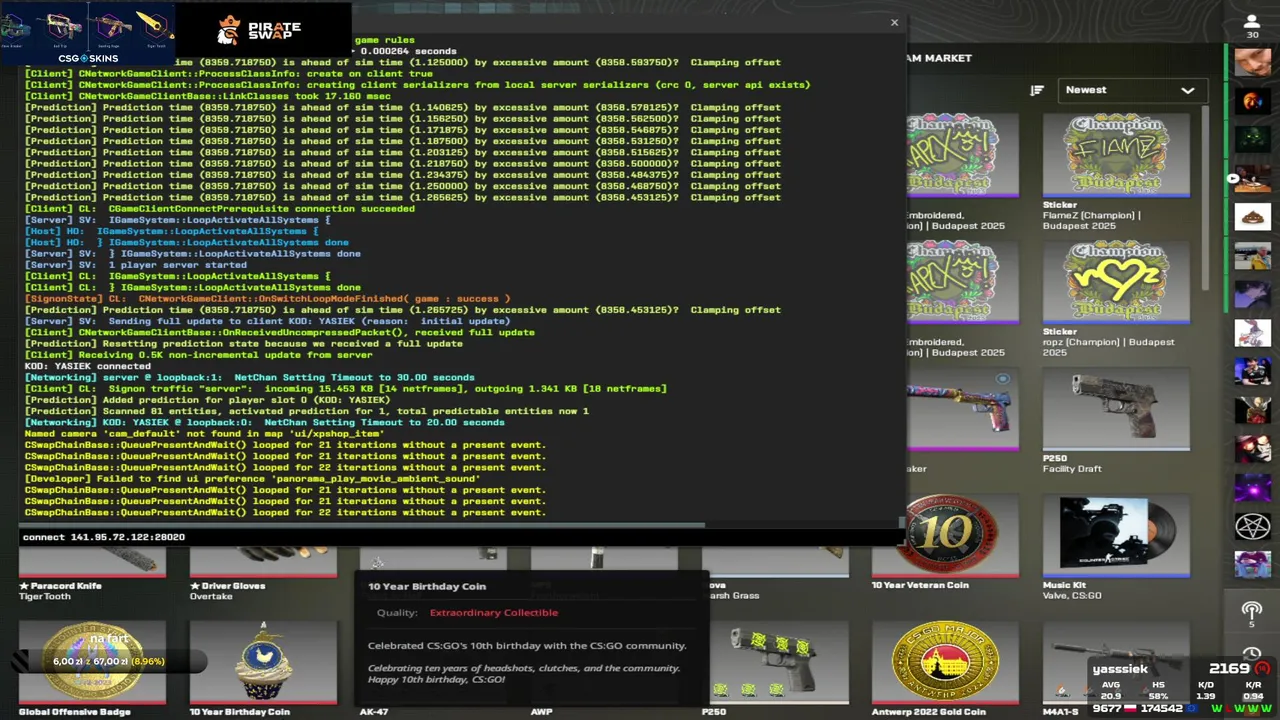Open the green skull friend avatar
This screenshot has height=720, width=1280.
pyautogui.click(x=1252, y=139)
